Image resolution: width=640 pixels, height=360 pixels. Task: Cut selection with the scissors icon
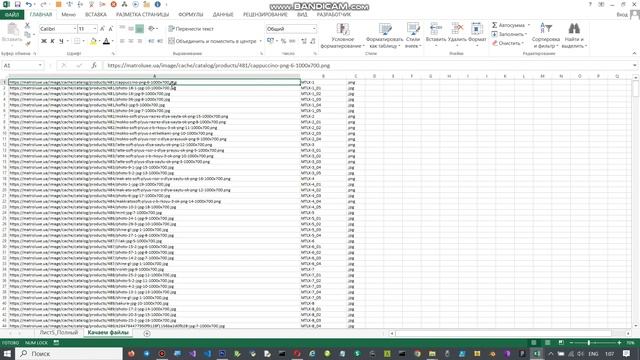(27, 26)
